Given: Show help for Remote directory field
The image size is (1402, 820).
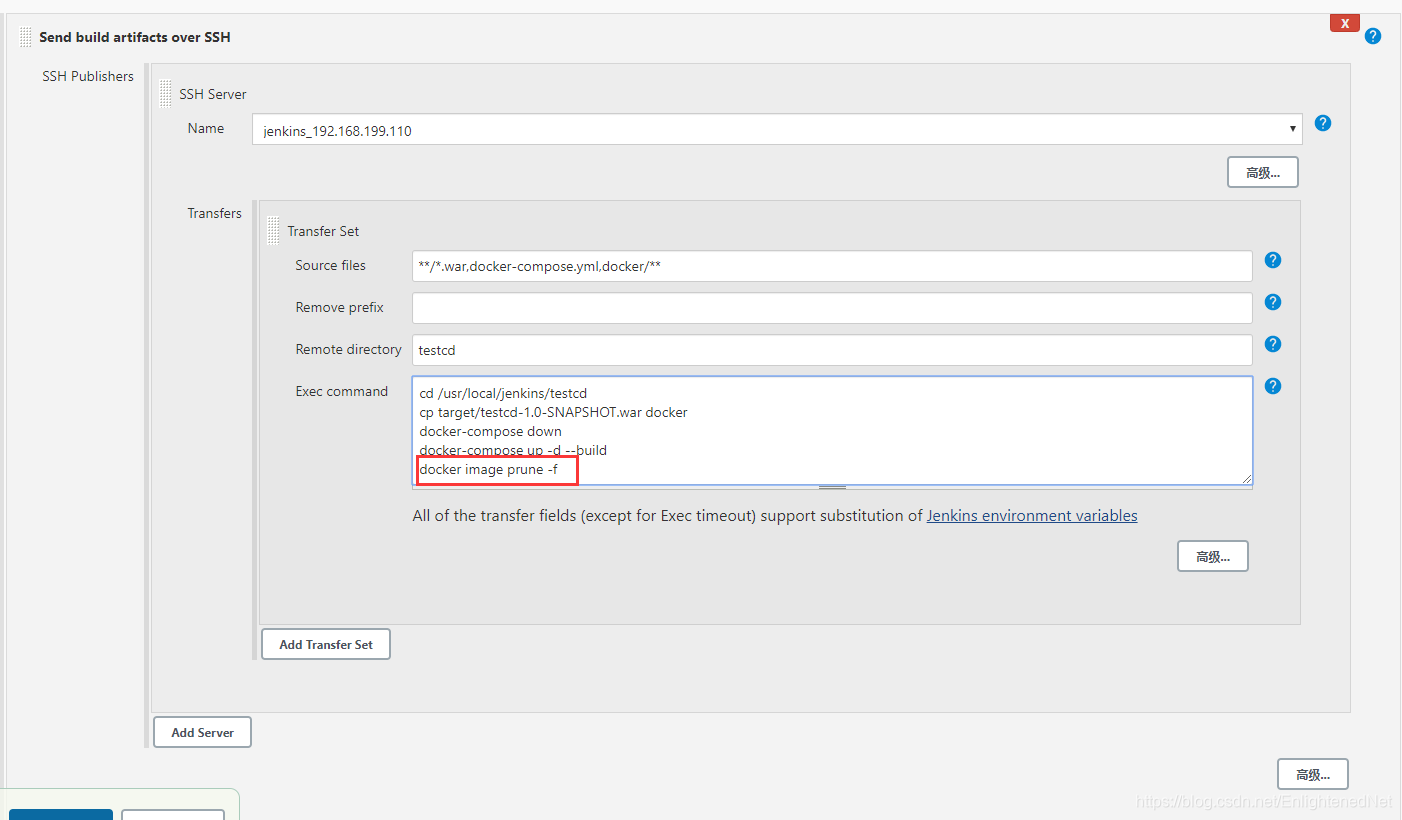Looking at the screenshot, I should 1273,344.
